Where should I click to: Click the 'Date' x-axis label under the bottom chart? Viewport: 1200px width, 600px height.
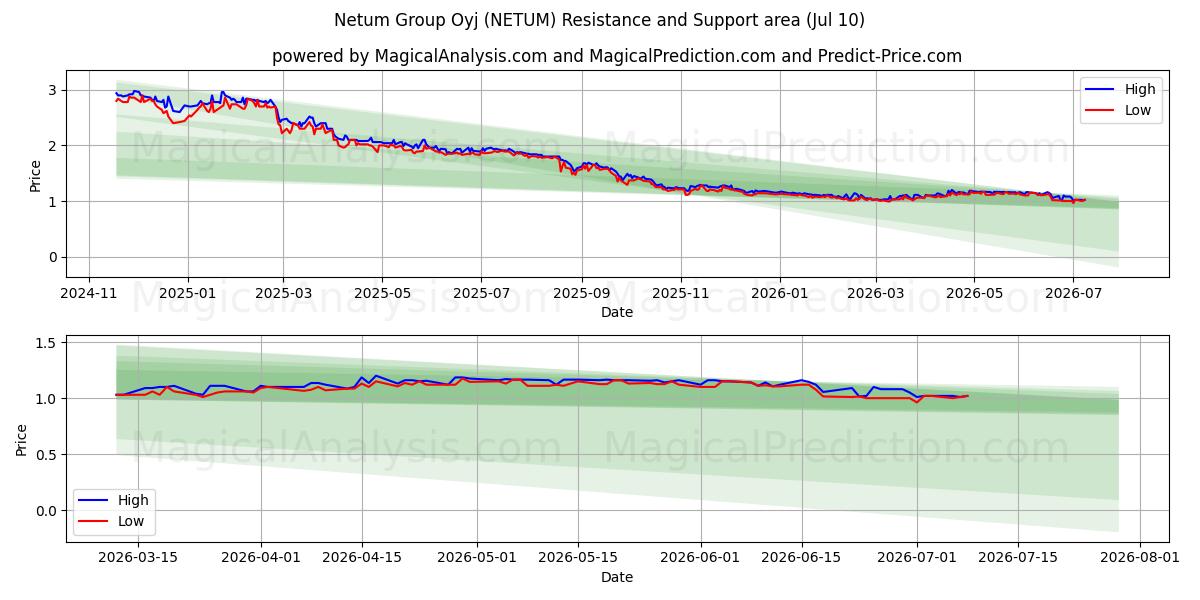(x=617, y=577)
